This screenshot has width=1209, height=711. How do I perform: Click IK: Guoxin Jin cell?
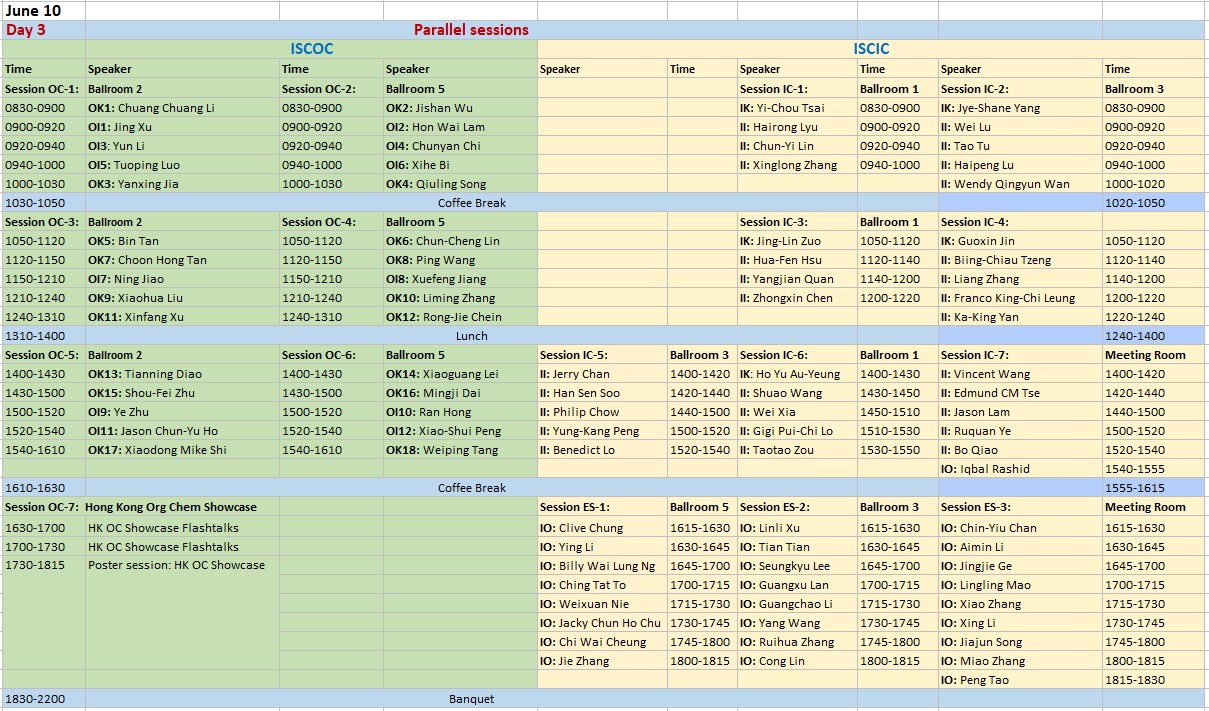(1020, 241)
